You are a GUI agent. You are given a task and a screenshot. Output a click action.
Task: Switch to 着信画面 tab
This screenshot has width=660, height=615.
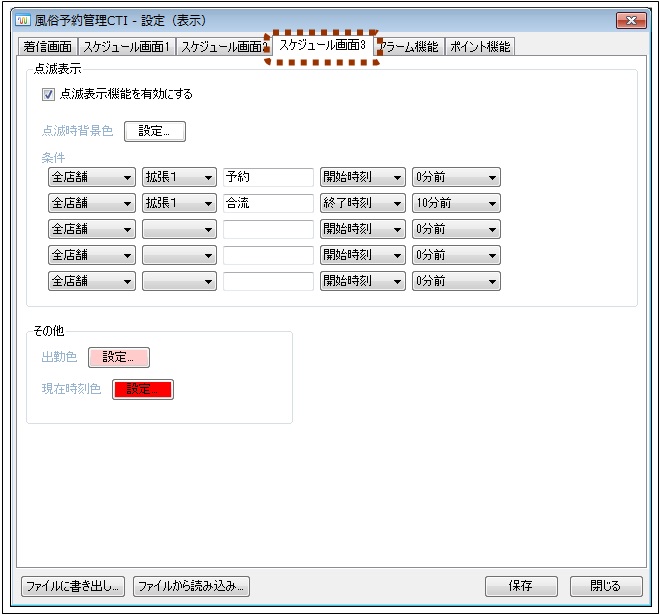coord(48,47)
